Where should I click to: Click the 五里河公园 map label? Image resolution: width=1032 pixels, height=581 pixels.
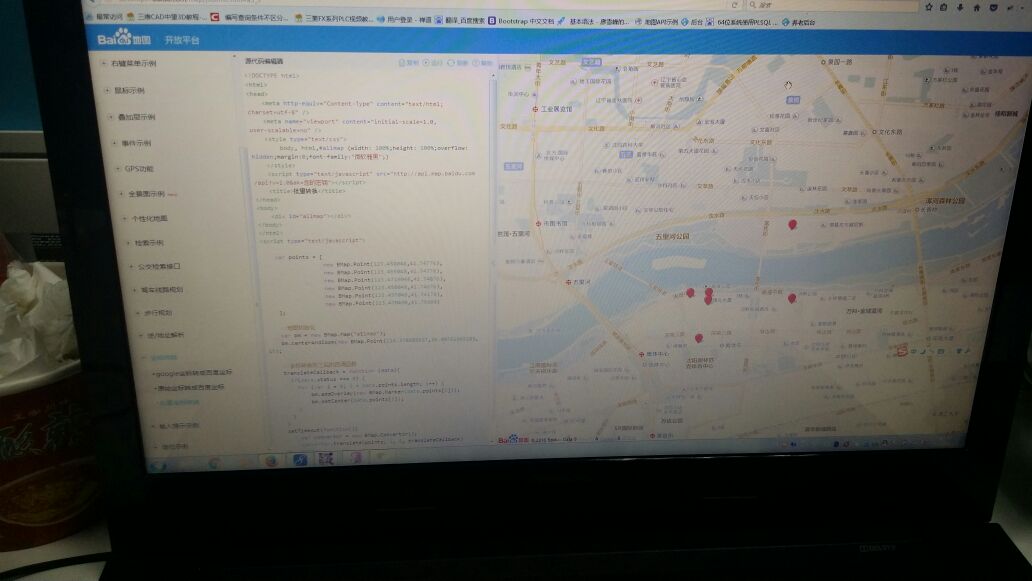click(673, 236)
